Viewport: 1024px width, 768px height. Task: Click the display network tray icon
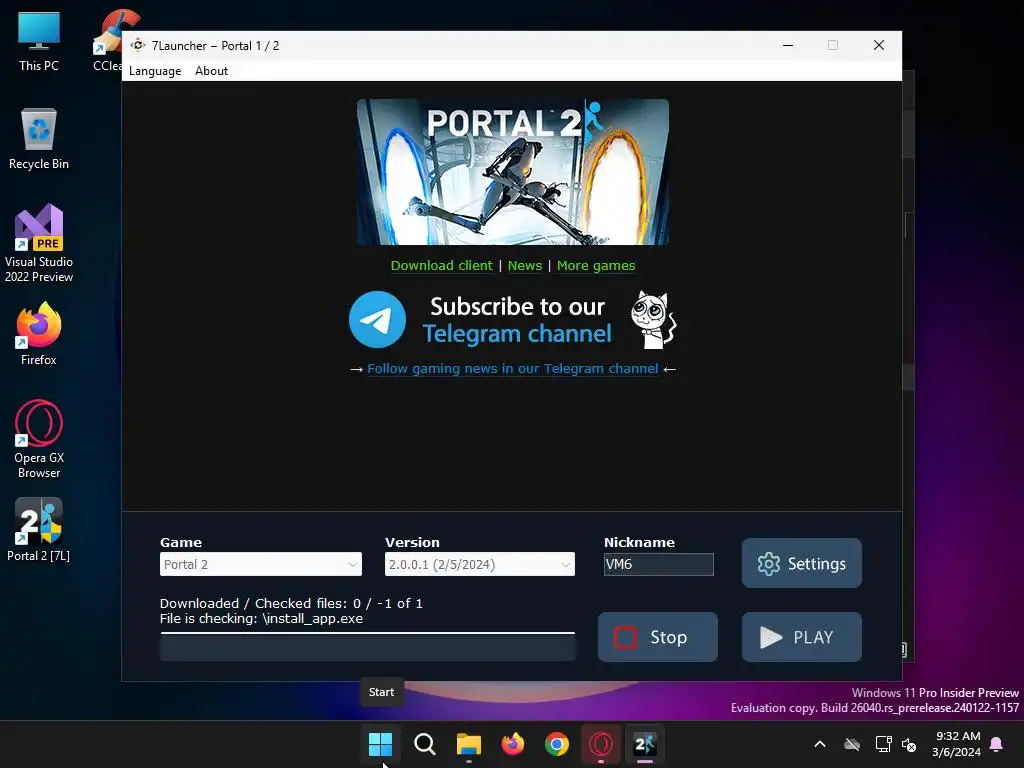883,744
